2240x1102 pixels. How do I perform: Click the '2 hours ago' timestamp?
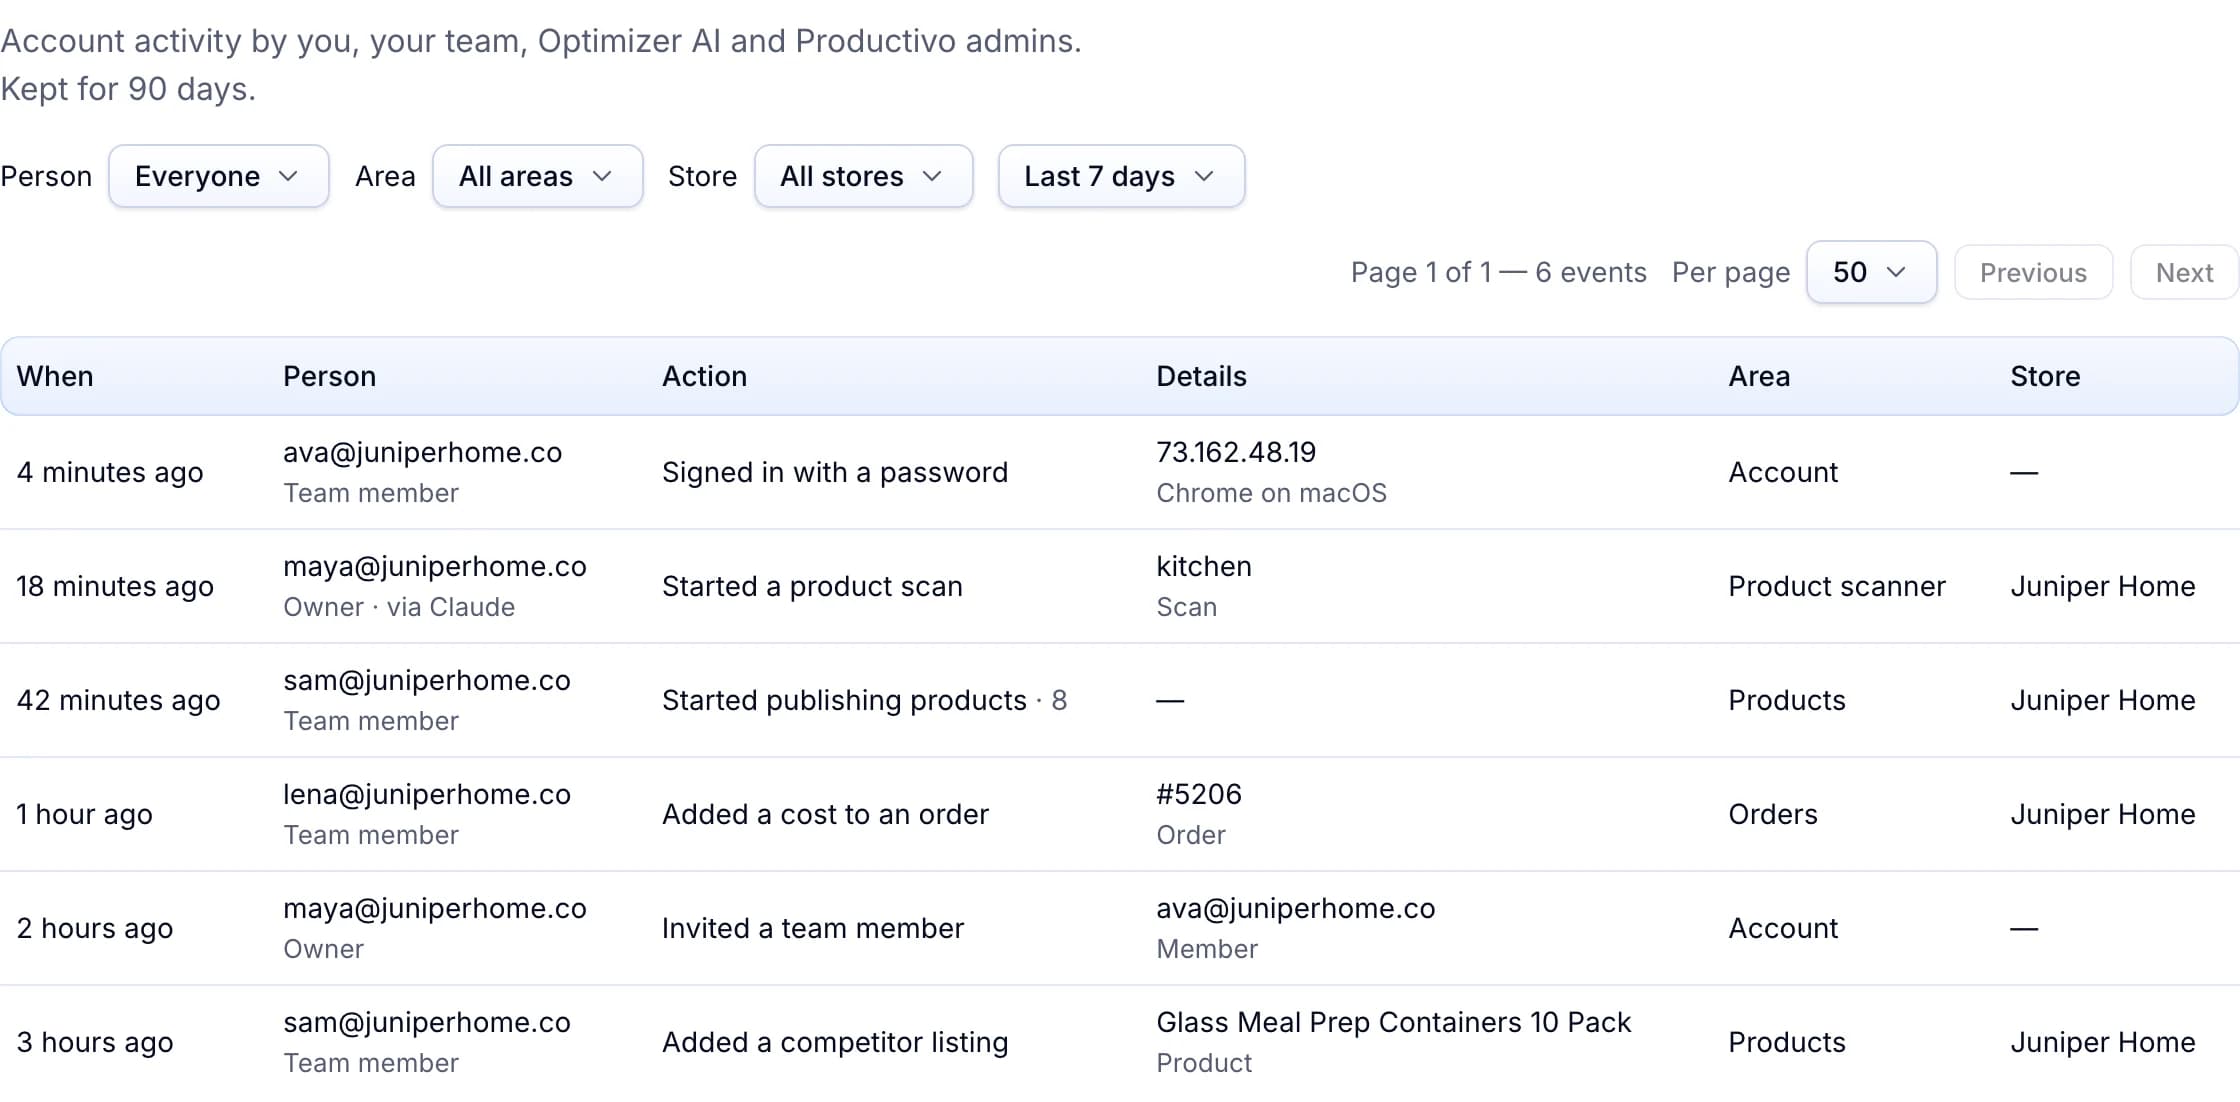coord(95,928)
